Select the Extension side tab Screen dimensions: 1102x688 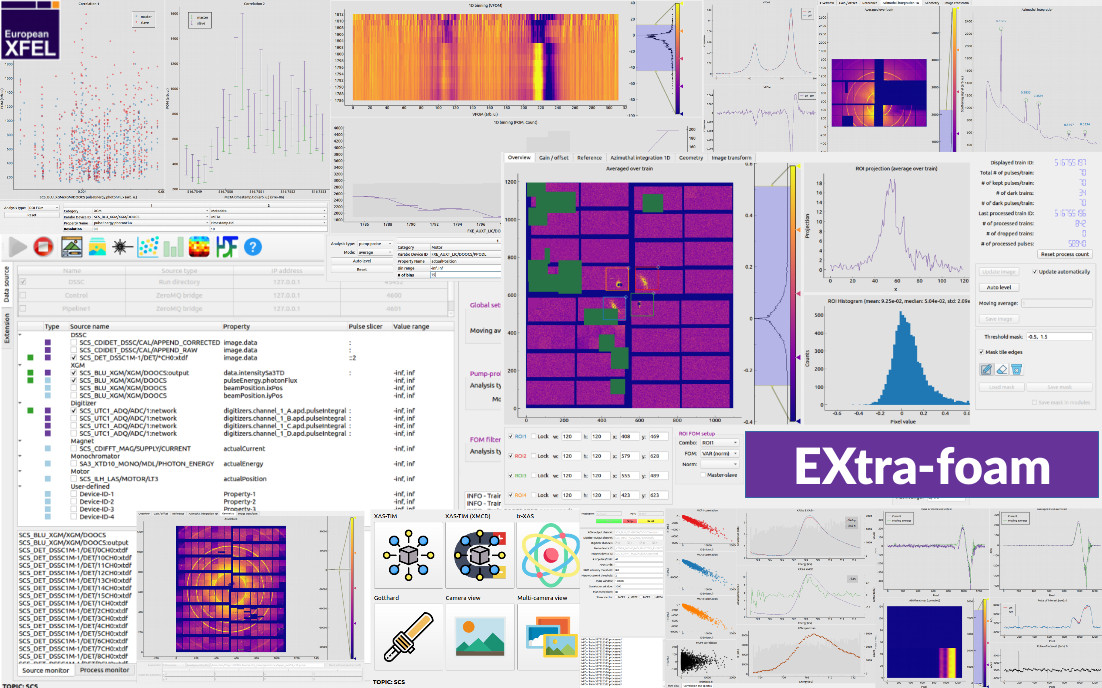click(7, 328)
